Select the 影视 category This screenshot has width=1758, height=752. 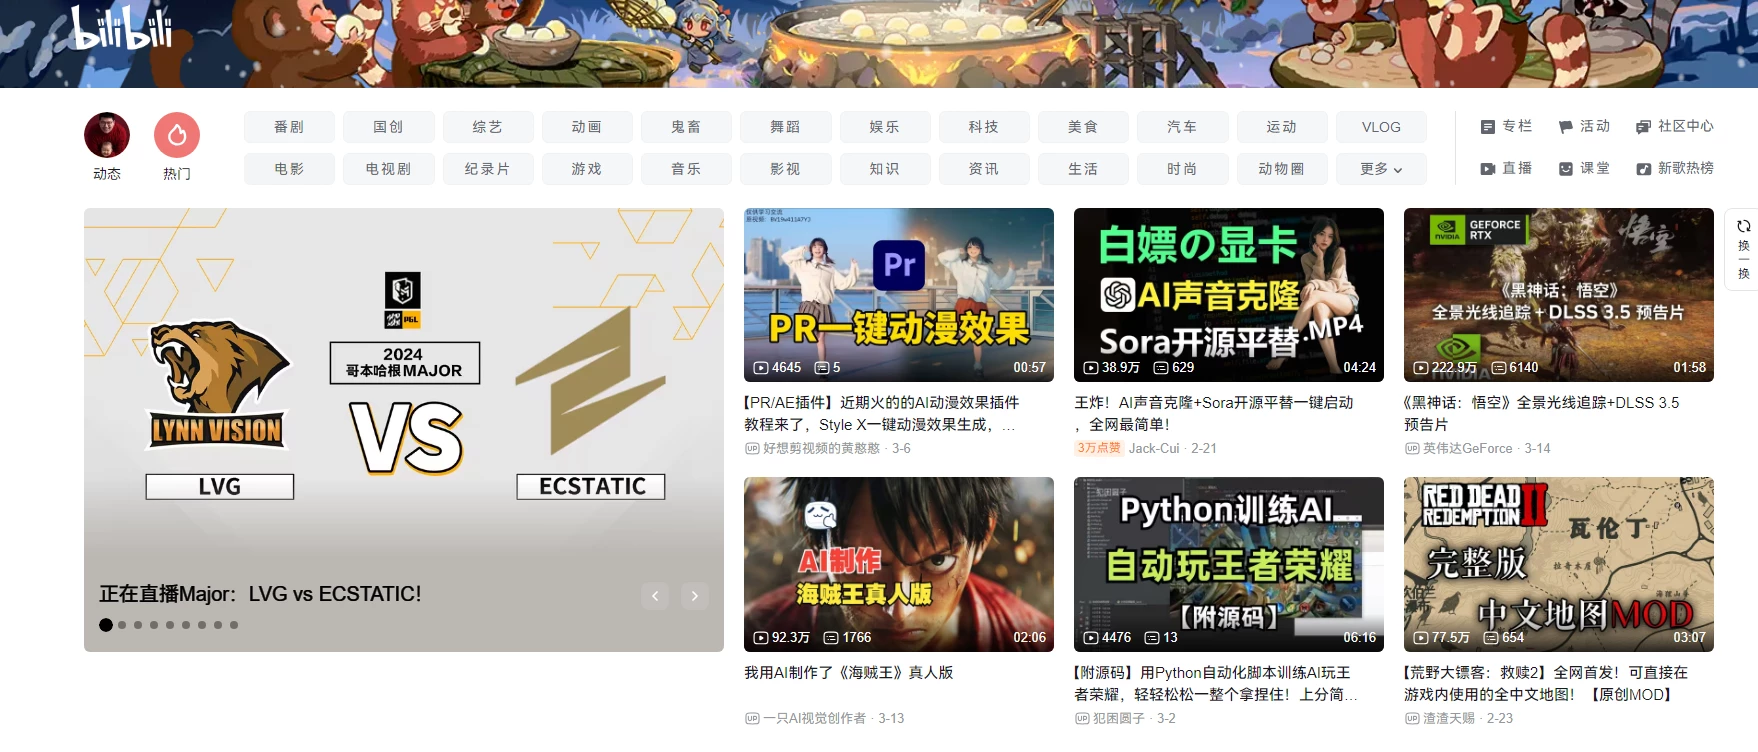tap(785, 169)
